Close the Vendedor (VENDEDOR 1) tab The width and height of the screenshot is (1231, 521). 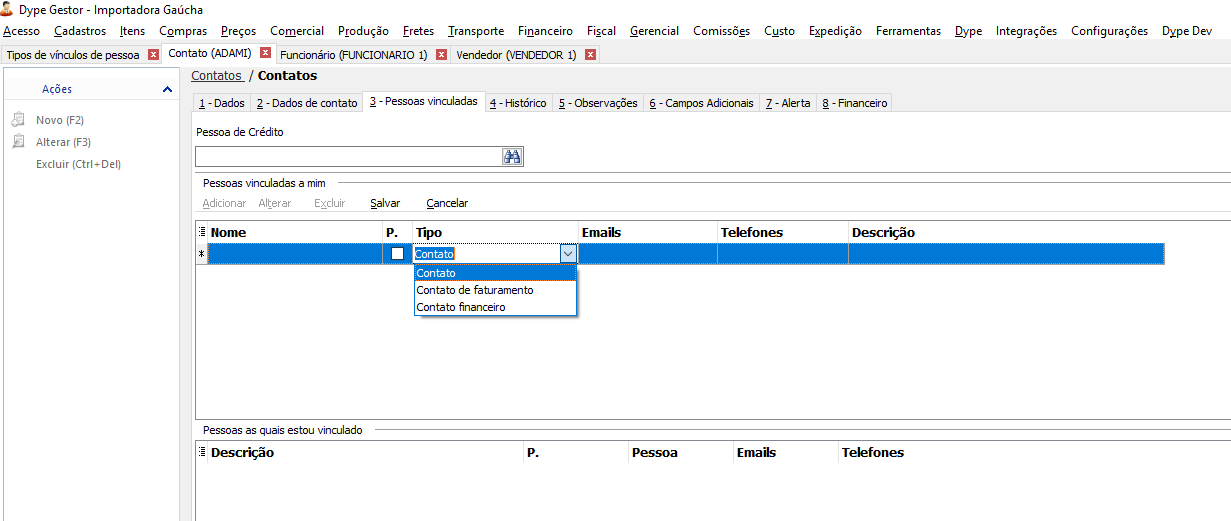[590, 54]
